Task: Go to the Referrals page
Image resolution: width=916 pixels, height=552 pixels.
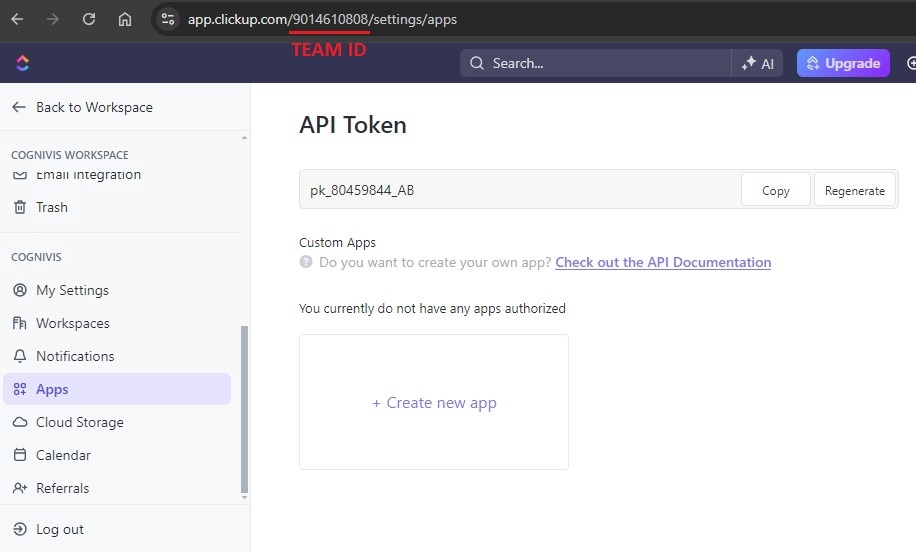Action: pyautogui.click(x=62, y=488)
